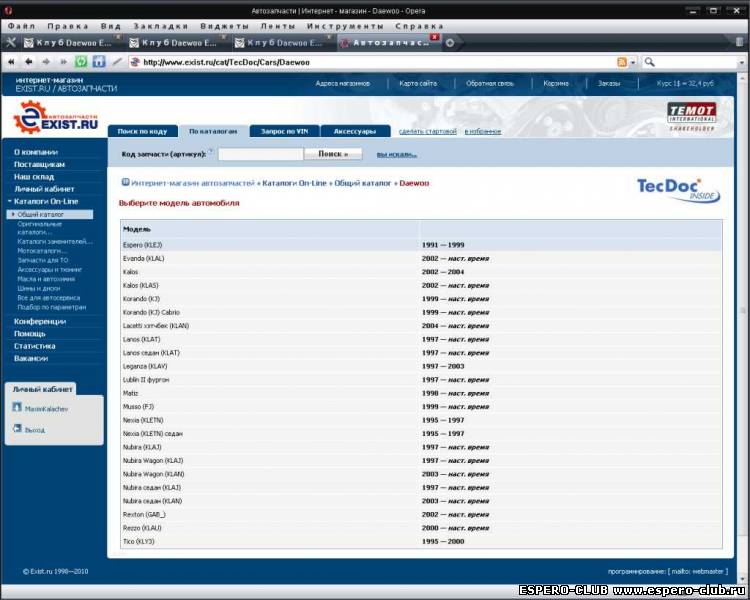Click the help question mark near Код запчасти
Screen dimensions: 750x600
coord(210,151)
